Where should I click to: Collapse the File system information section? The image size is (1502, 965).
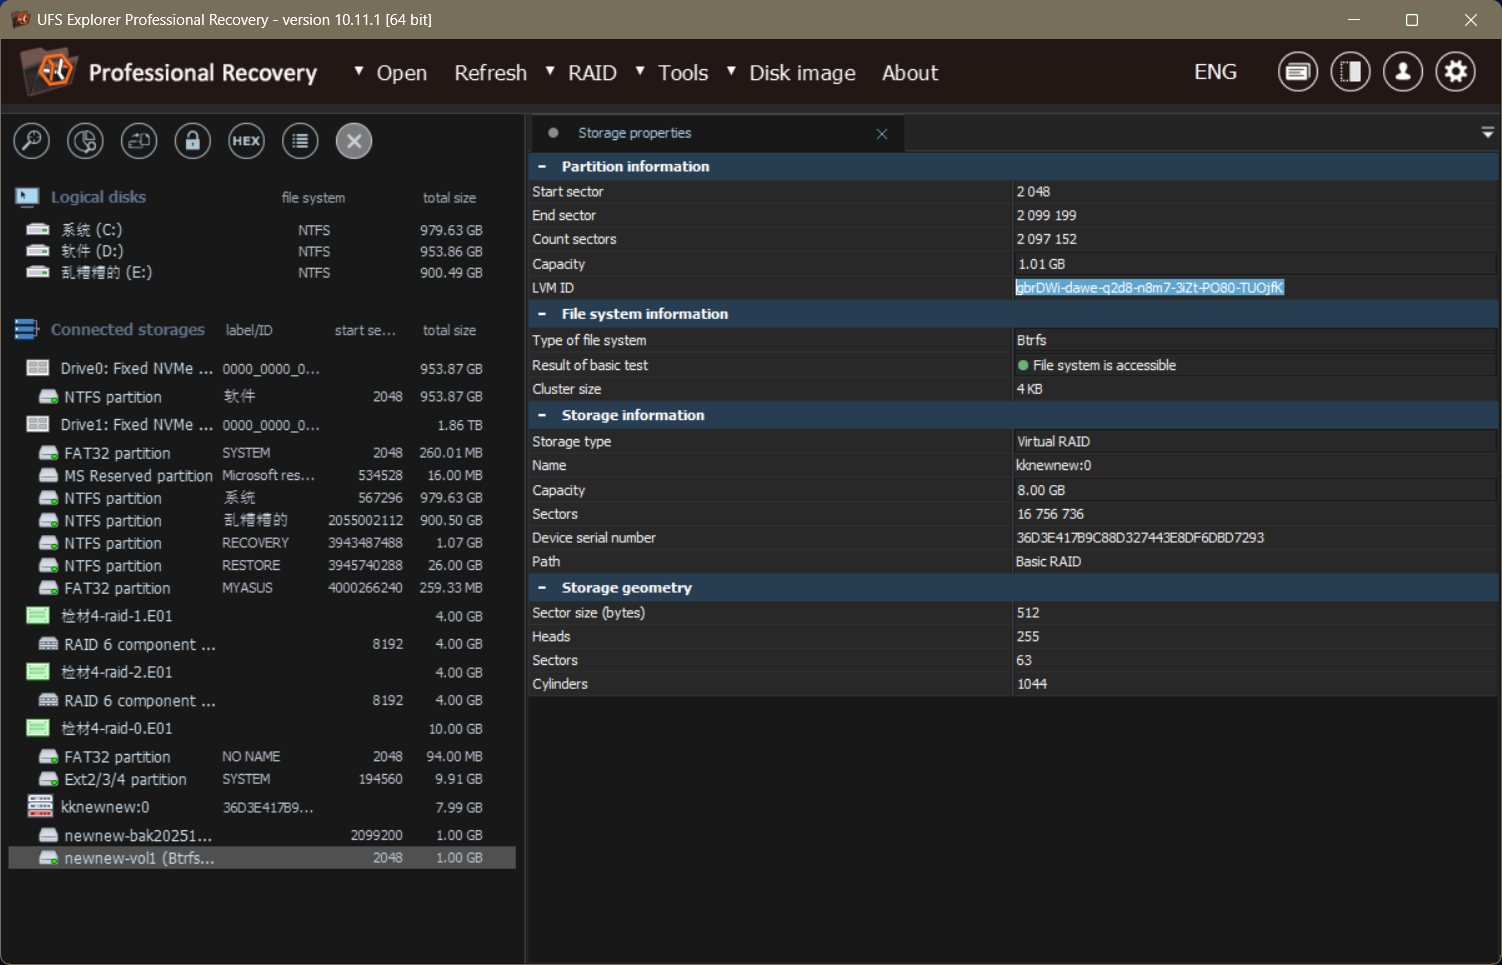pos(542,314)
